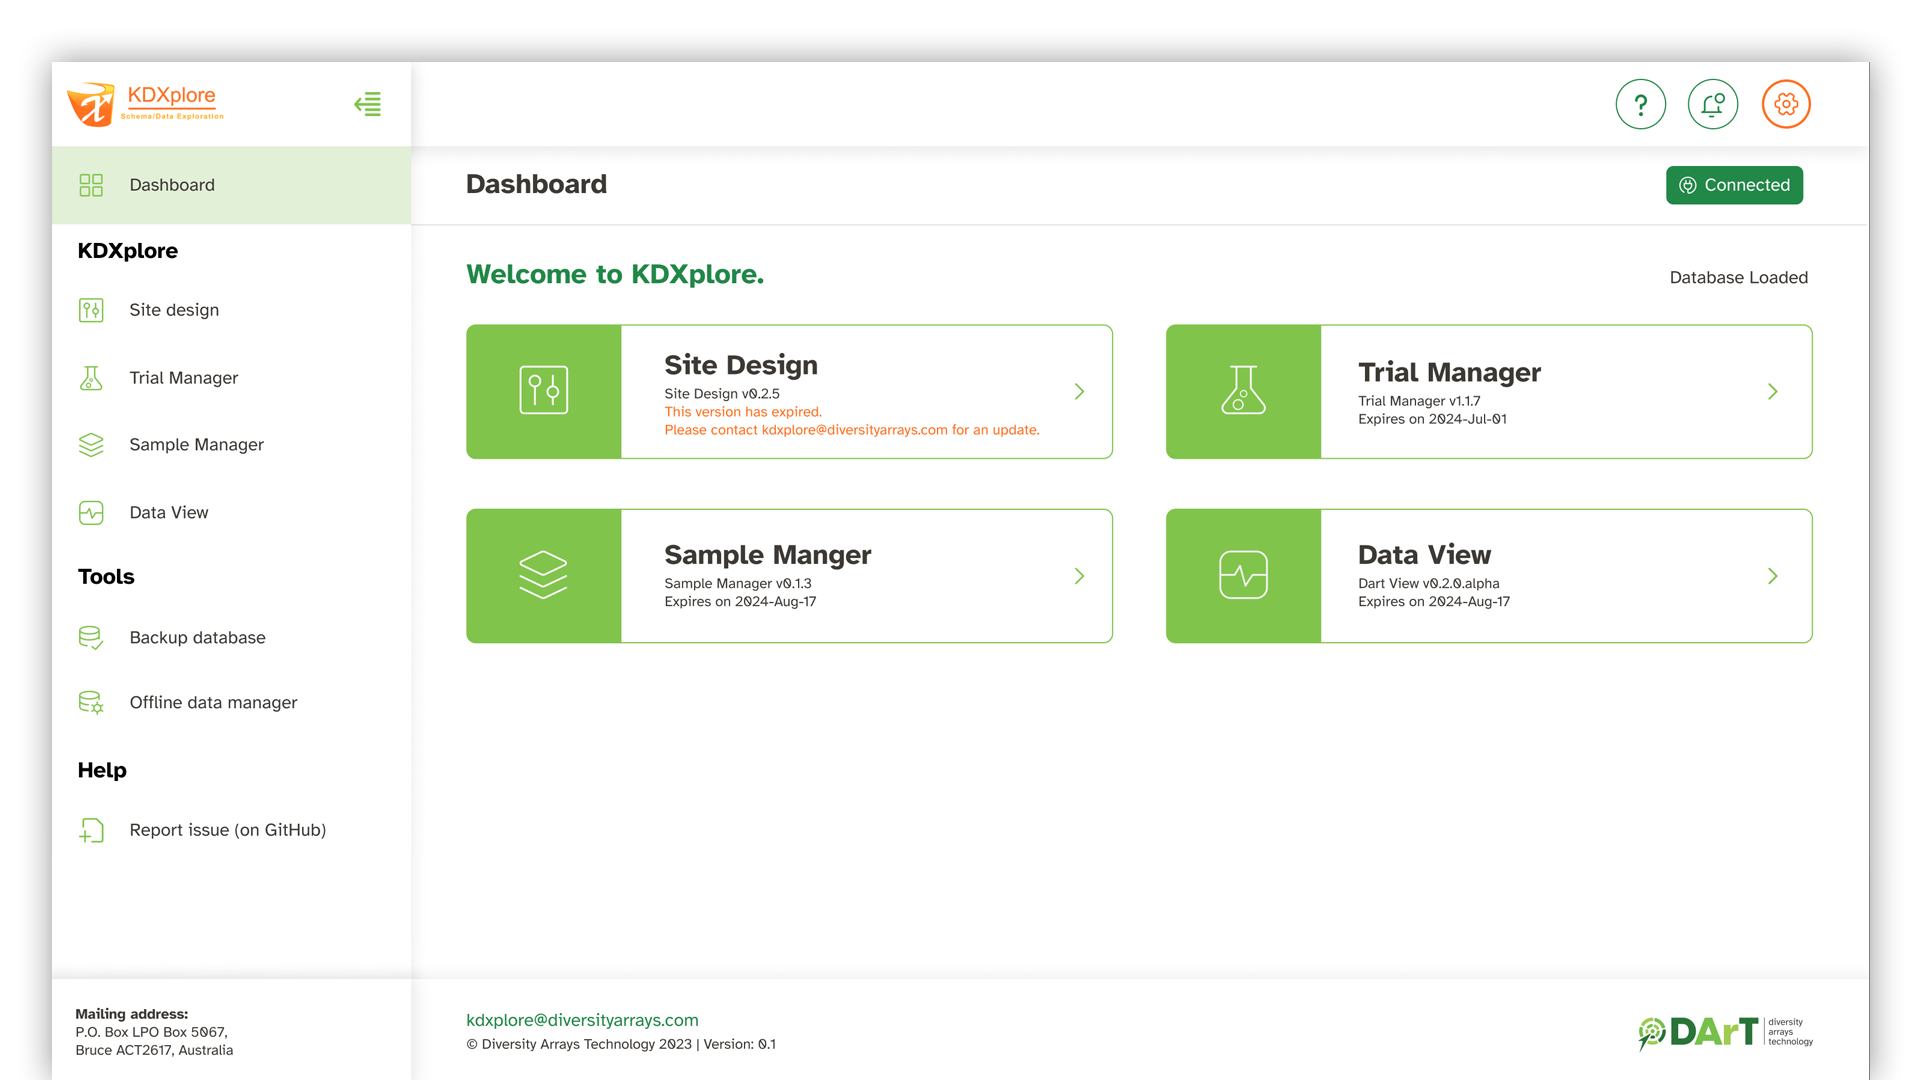
Task: Click the Data View pulse icon in the sidebar
Action: [x=91, y=513]
